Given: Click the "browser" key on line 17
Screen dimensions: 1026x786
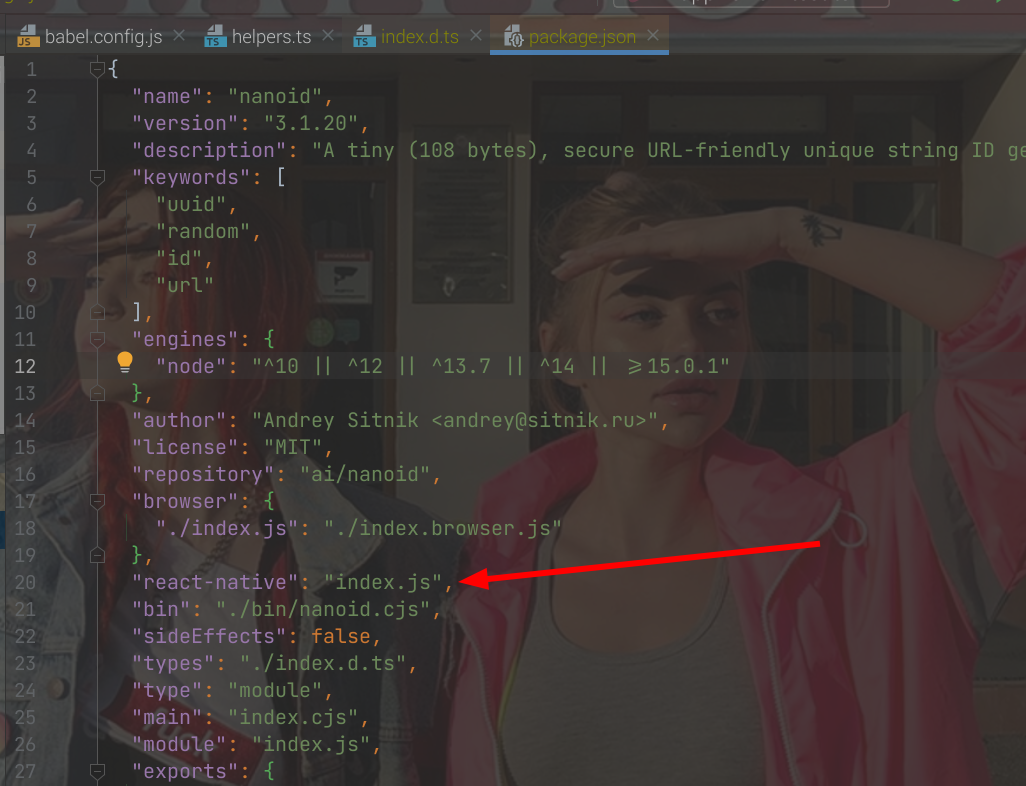Looking at the screenshot, I should tap(185, 501).
